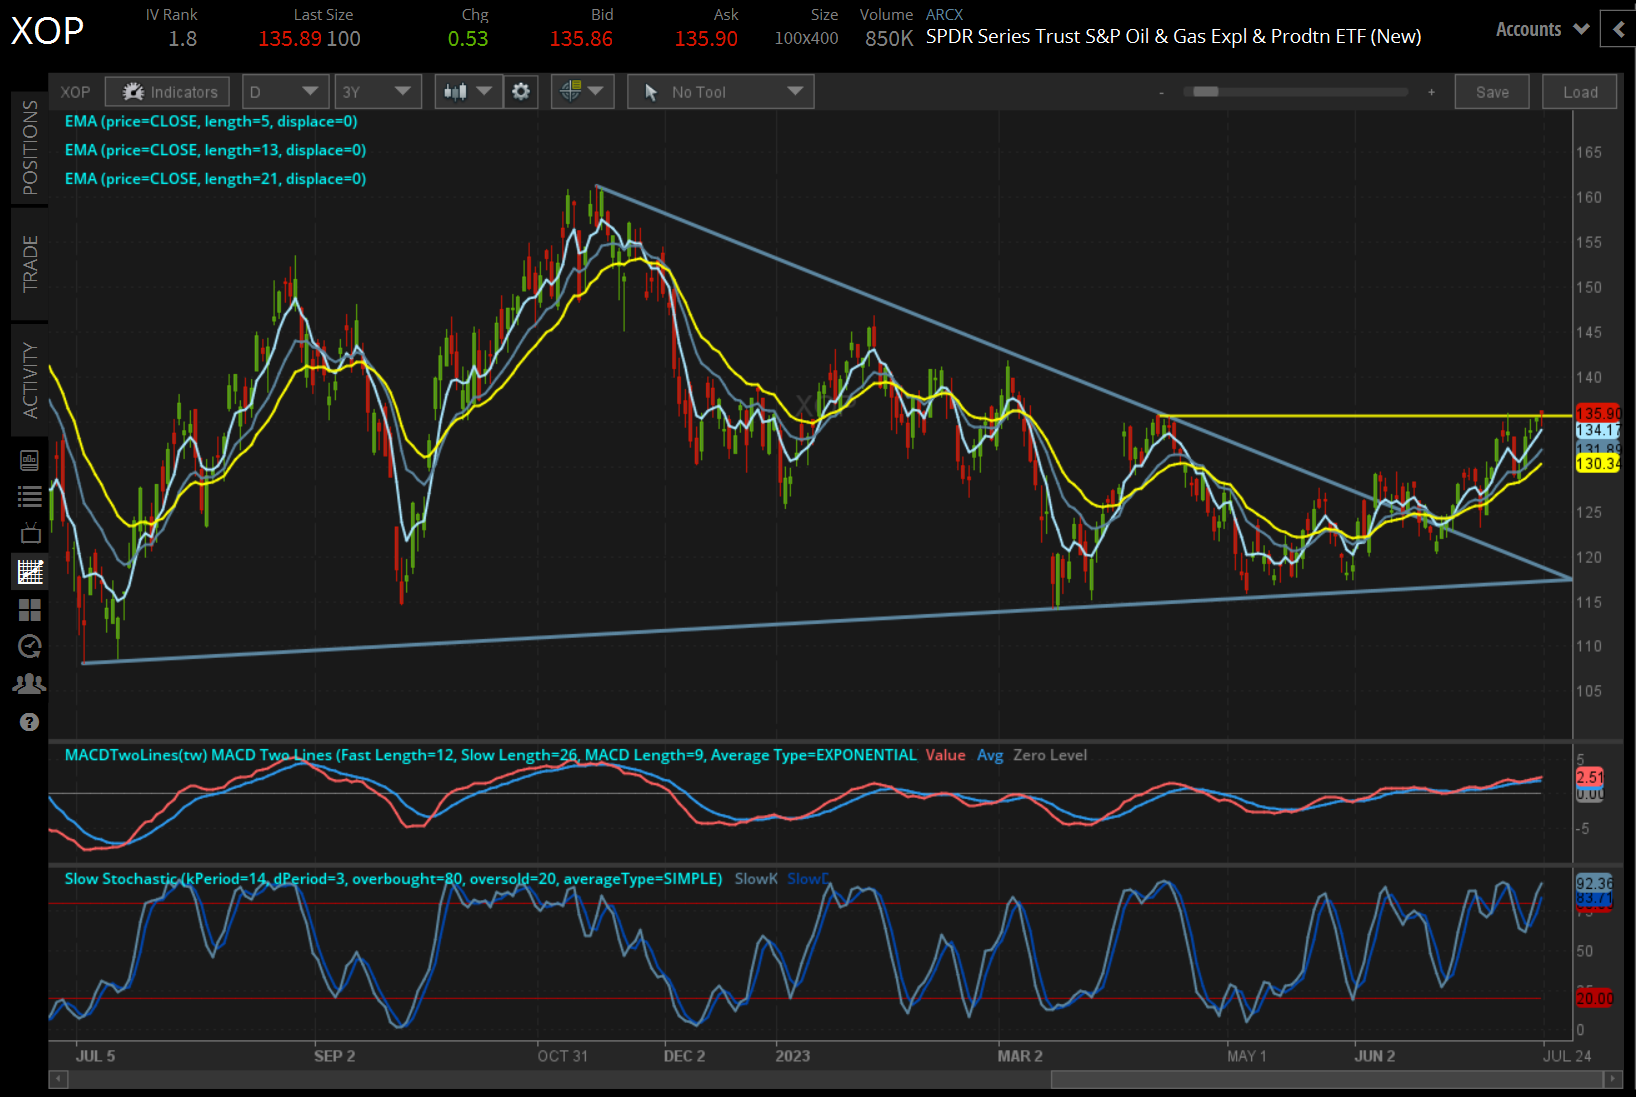Toggle SlowK in the Slow Stochastic study

coord(756,878)
